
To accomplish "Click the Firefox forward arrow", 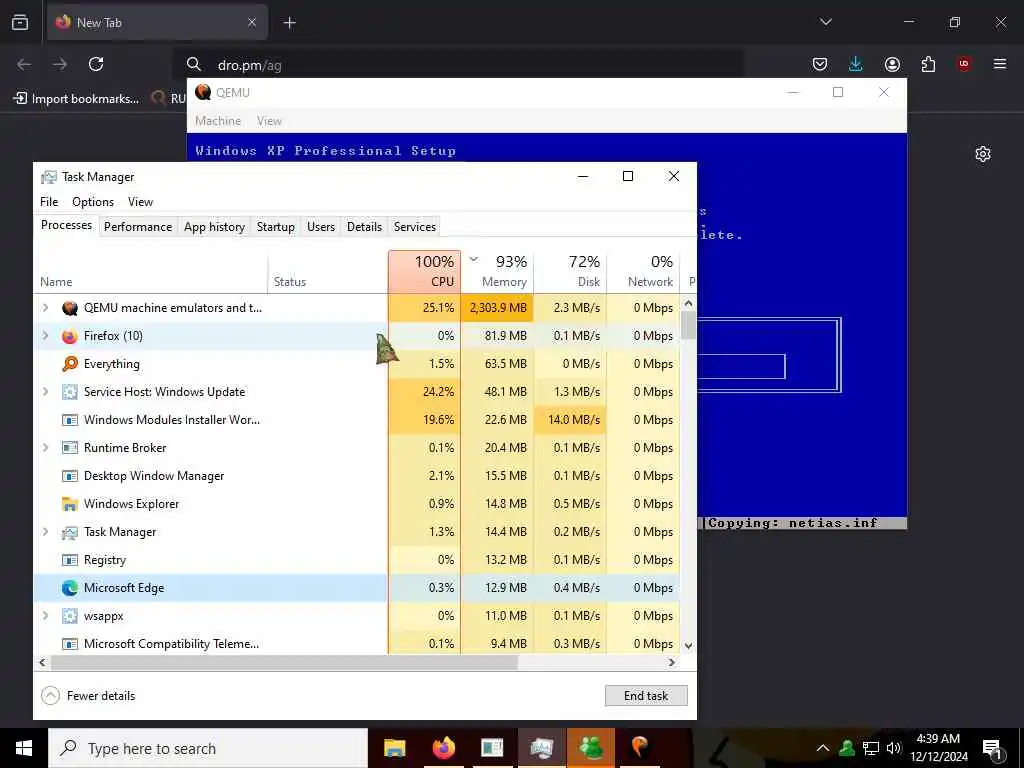I will [x=60, y=64].
